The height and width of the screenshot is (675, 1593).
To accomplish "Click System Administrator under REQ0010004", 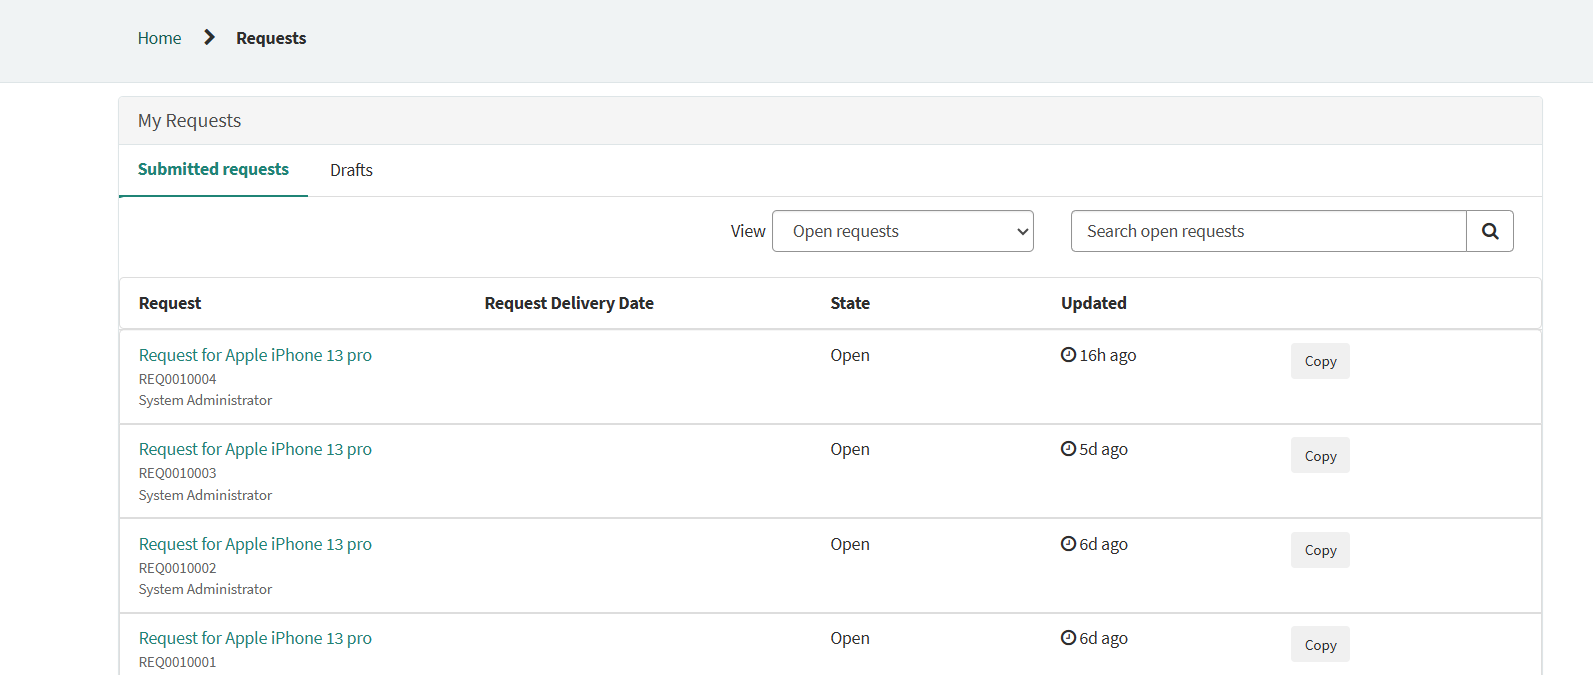I will tap(205, 400).
